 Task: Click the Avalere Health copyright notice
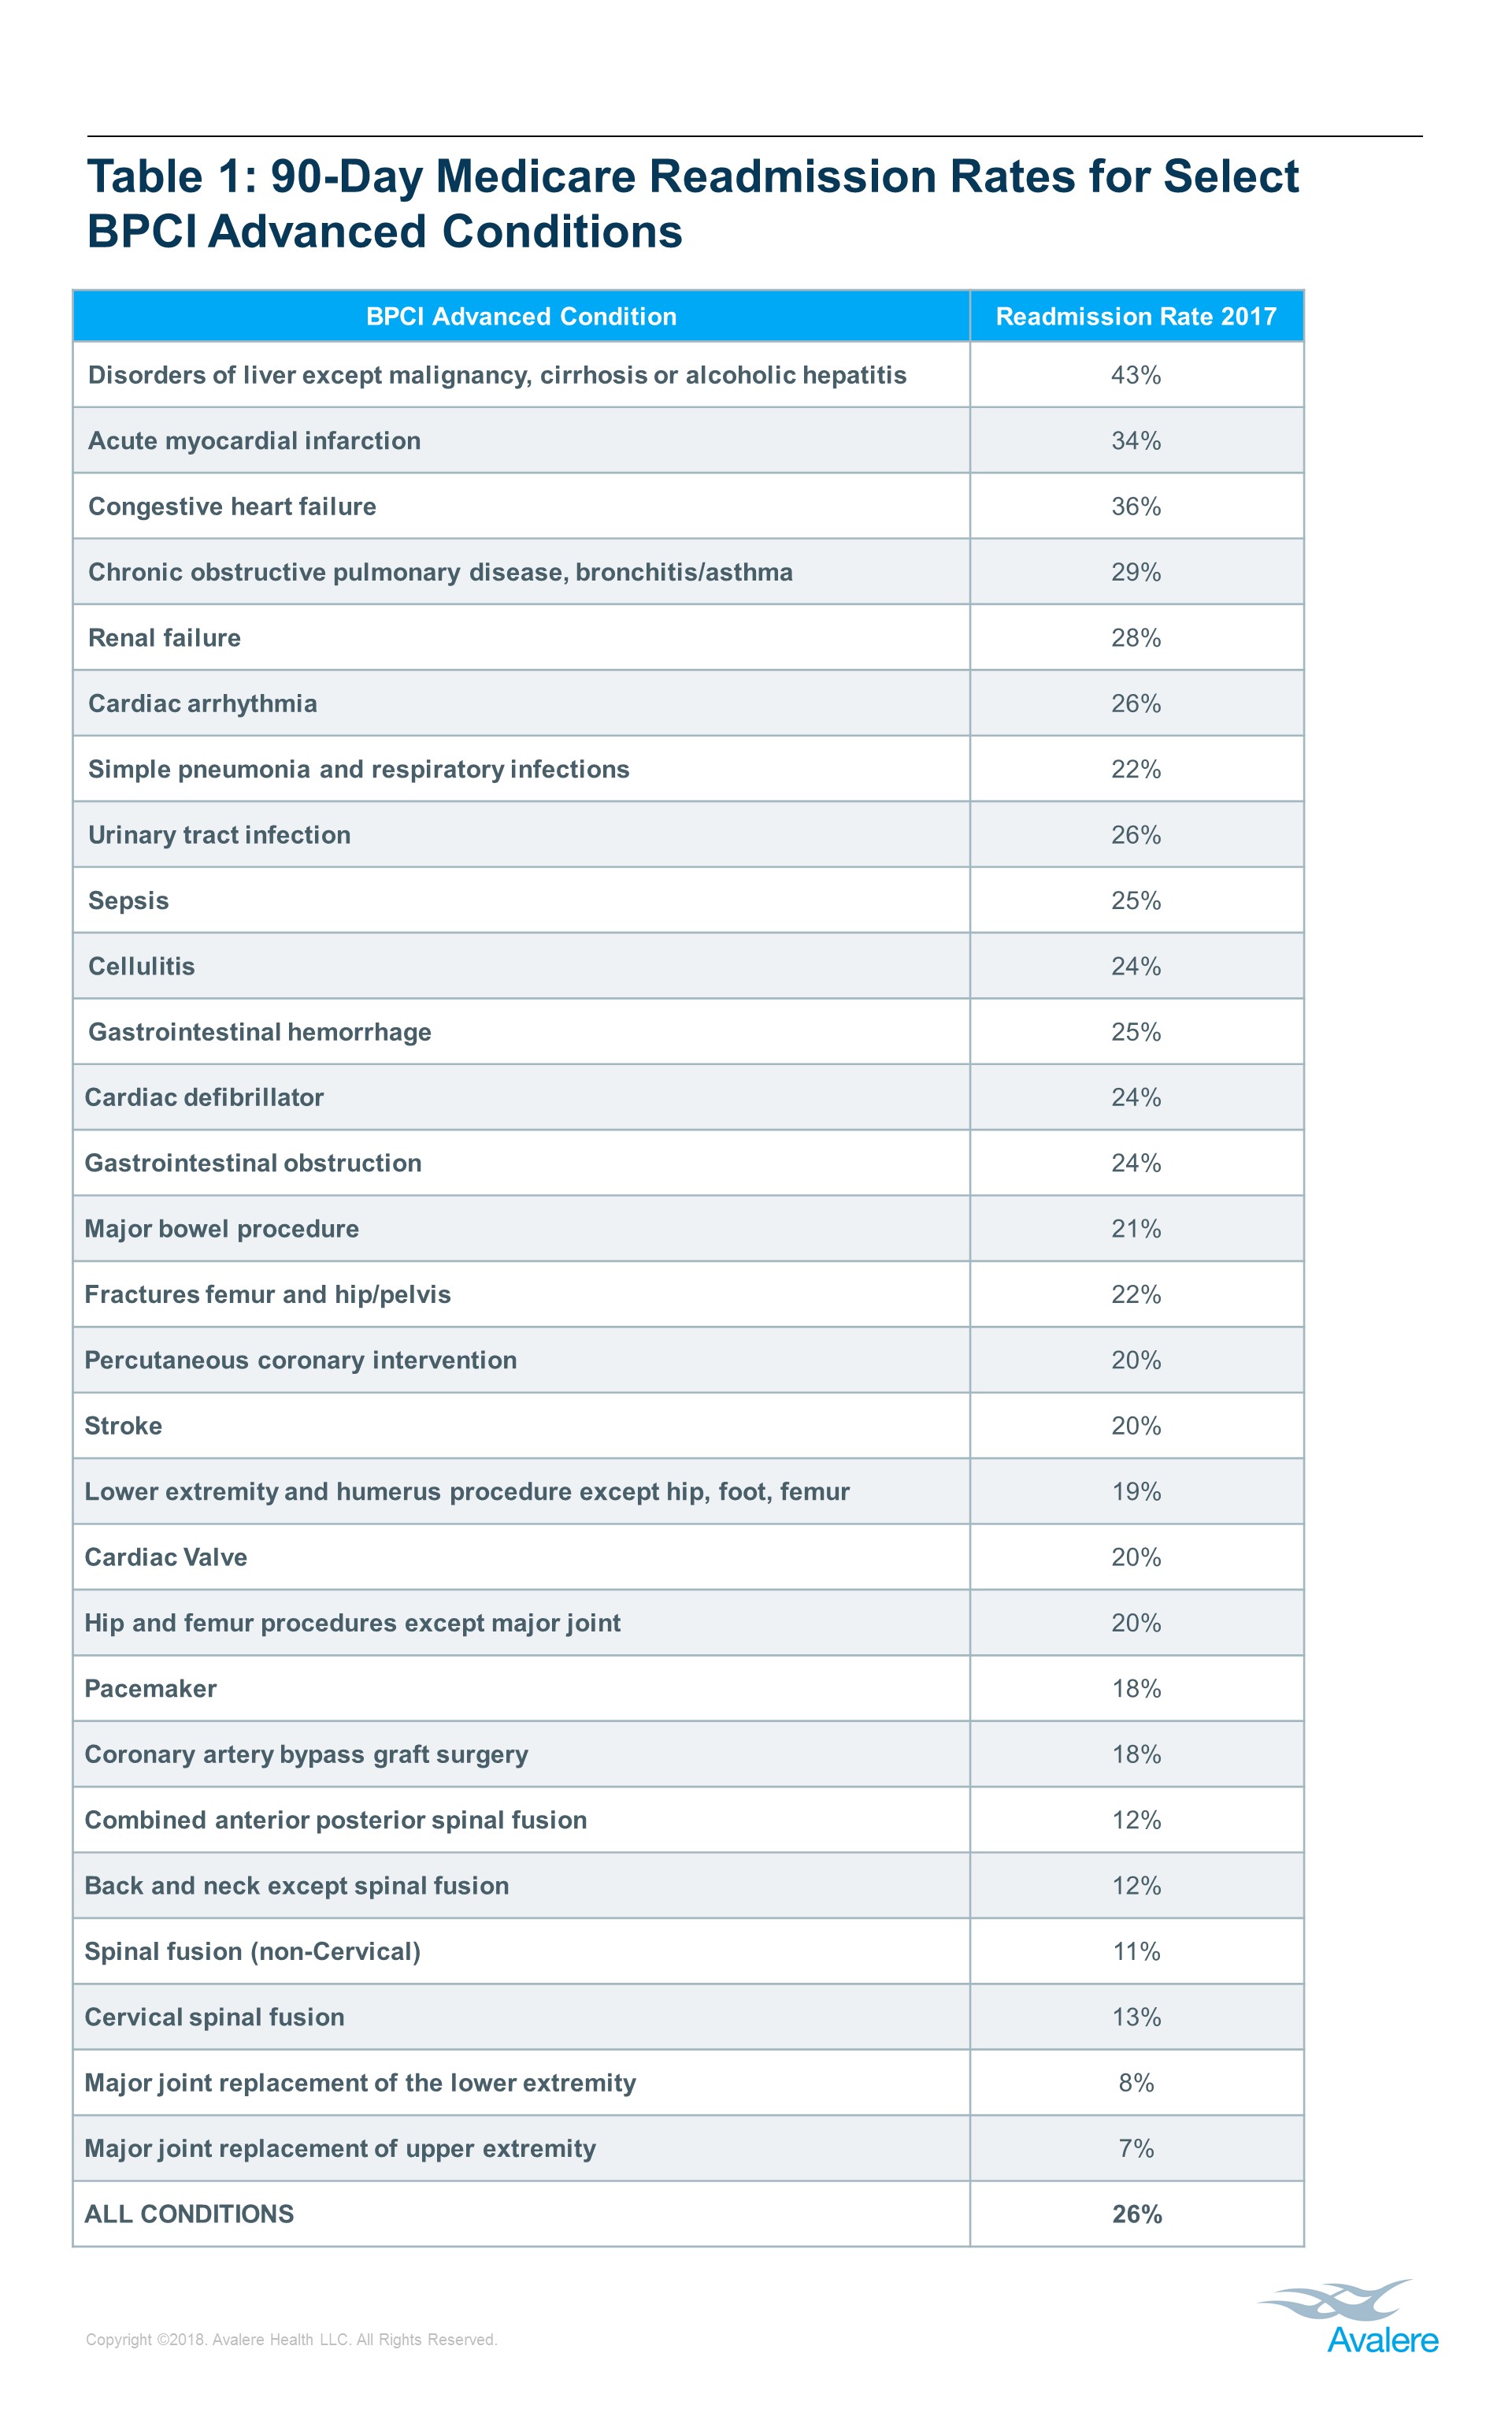(x=291, y=2340)
